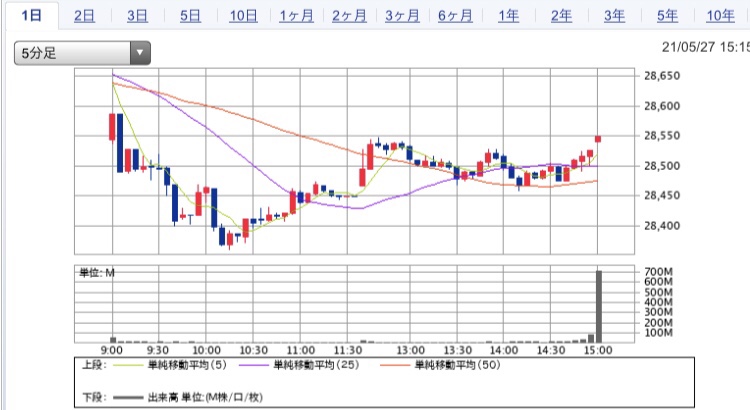
Task: Click the dropdown arrow beside 5分足
Action: click(140, 53)
